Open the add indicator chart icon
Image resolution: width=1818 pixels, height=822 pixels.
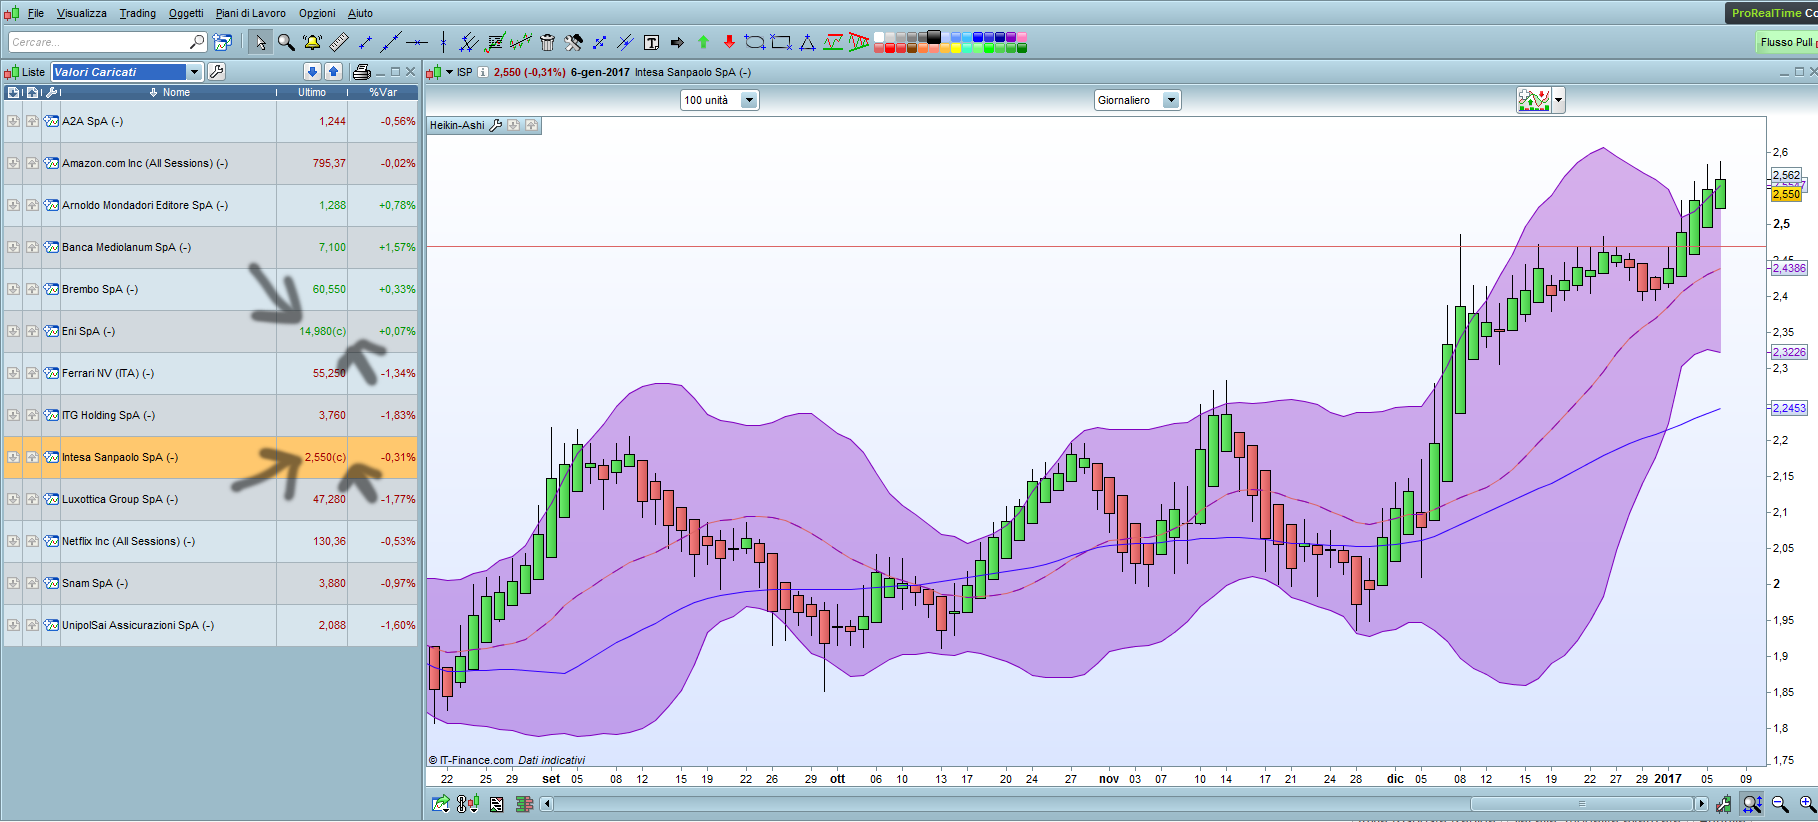(1533, 100)
